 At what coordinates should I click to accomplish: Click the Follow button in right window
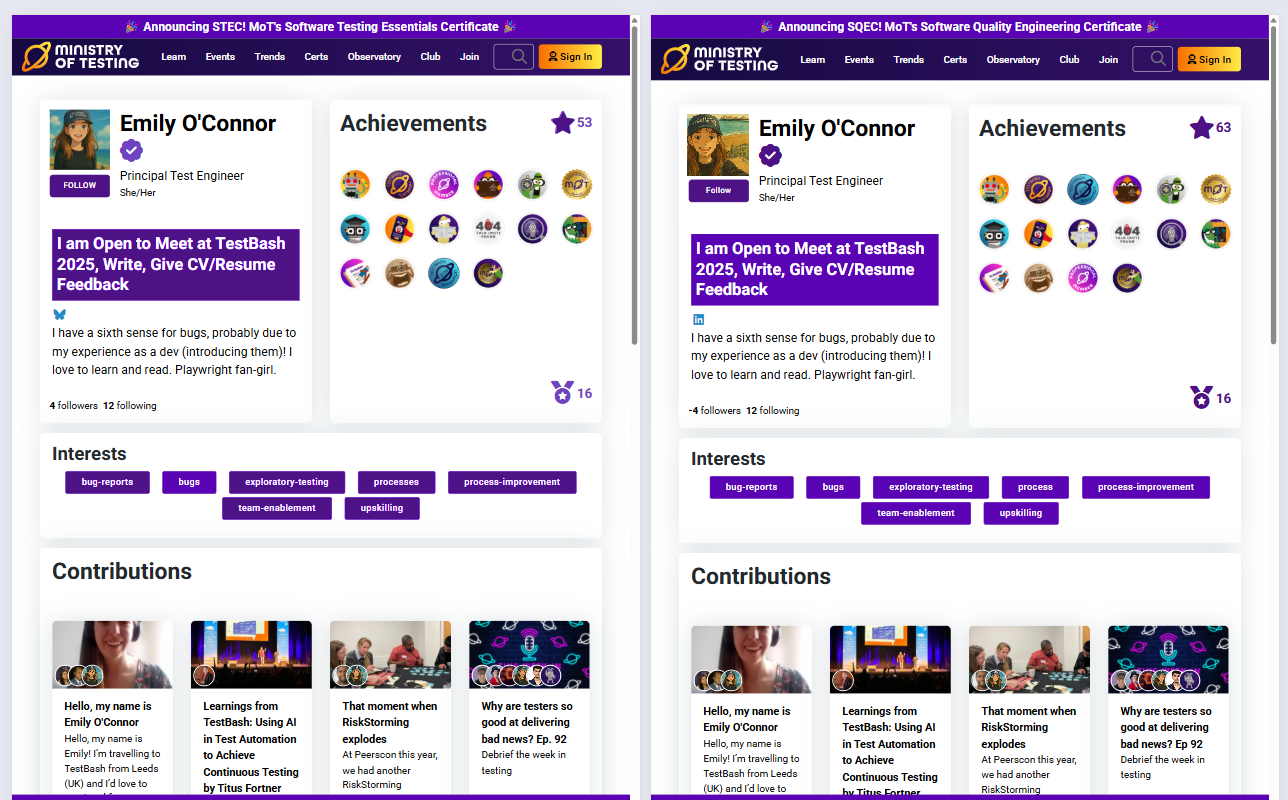pos(718,191)
